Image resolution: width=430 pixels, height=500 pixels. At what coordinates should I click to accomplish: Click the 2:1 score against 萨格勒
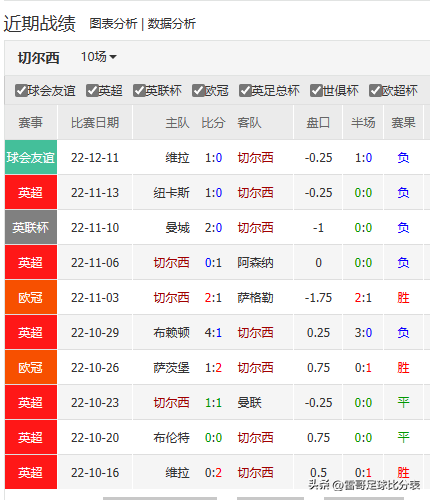(213, 298)
